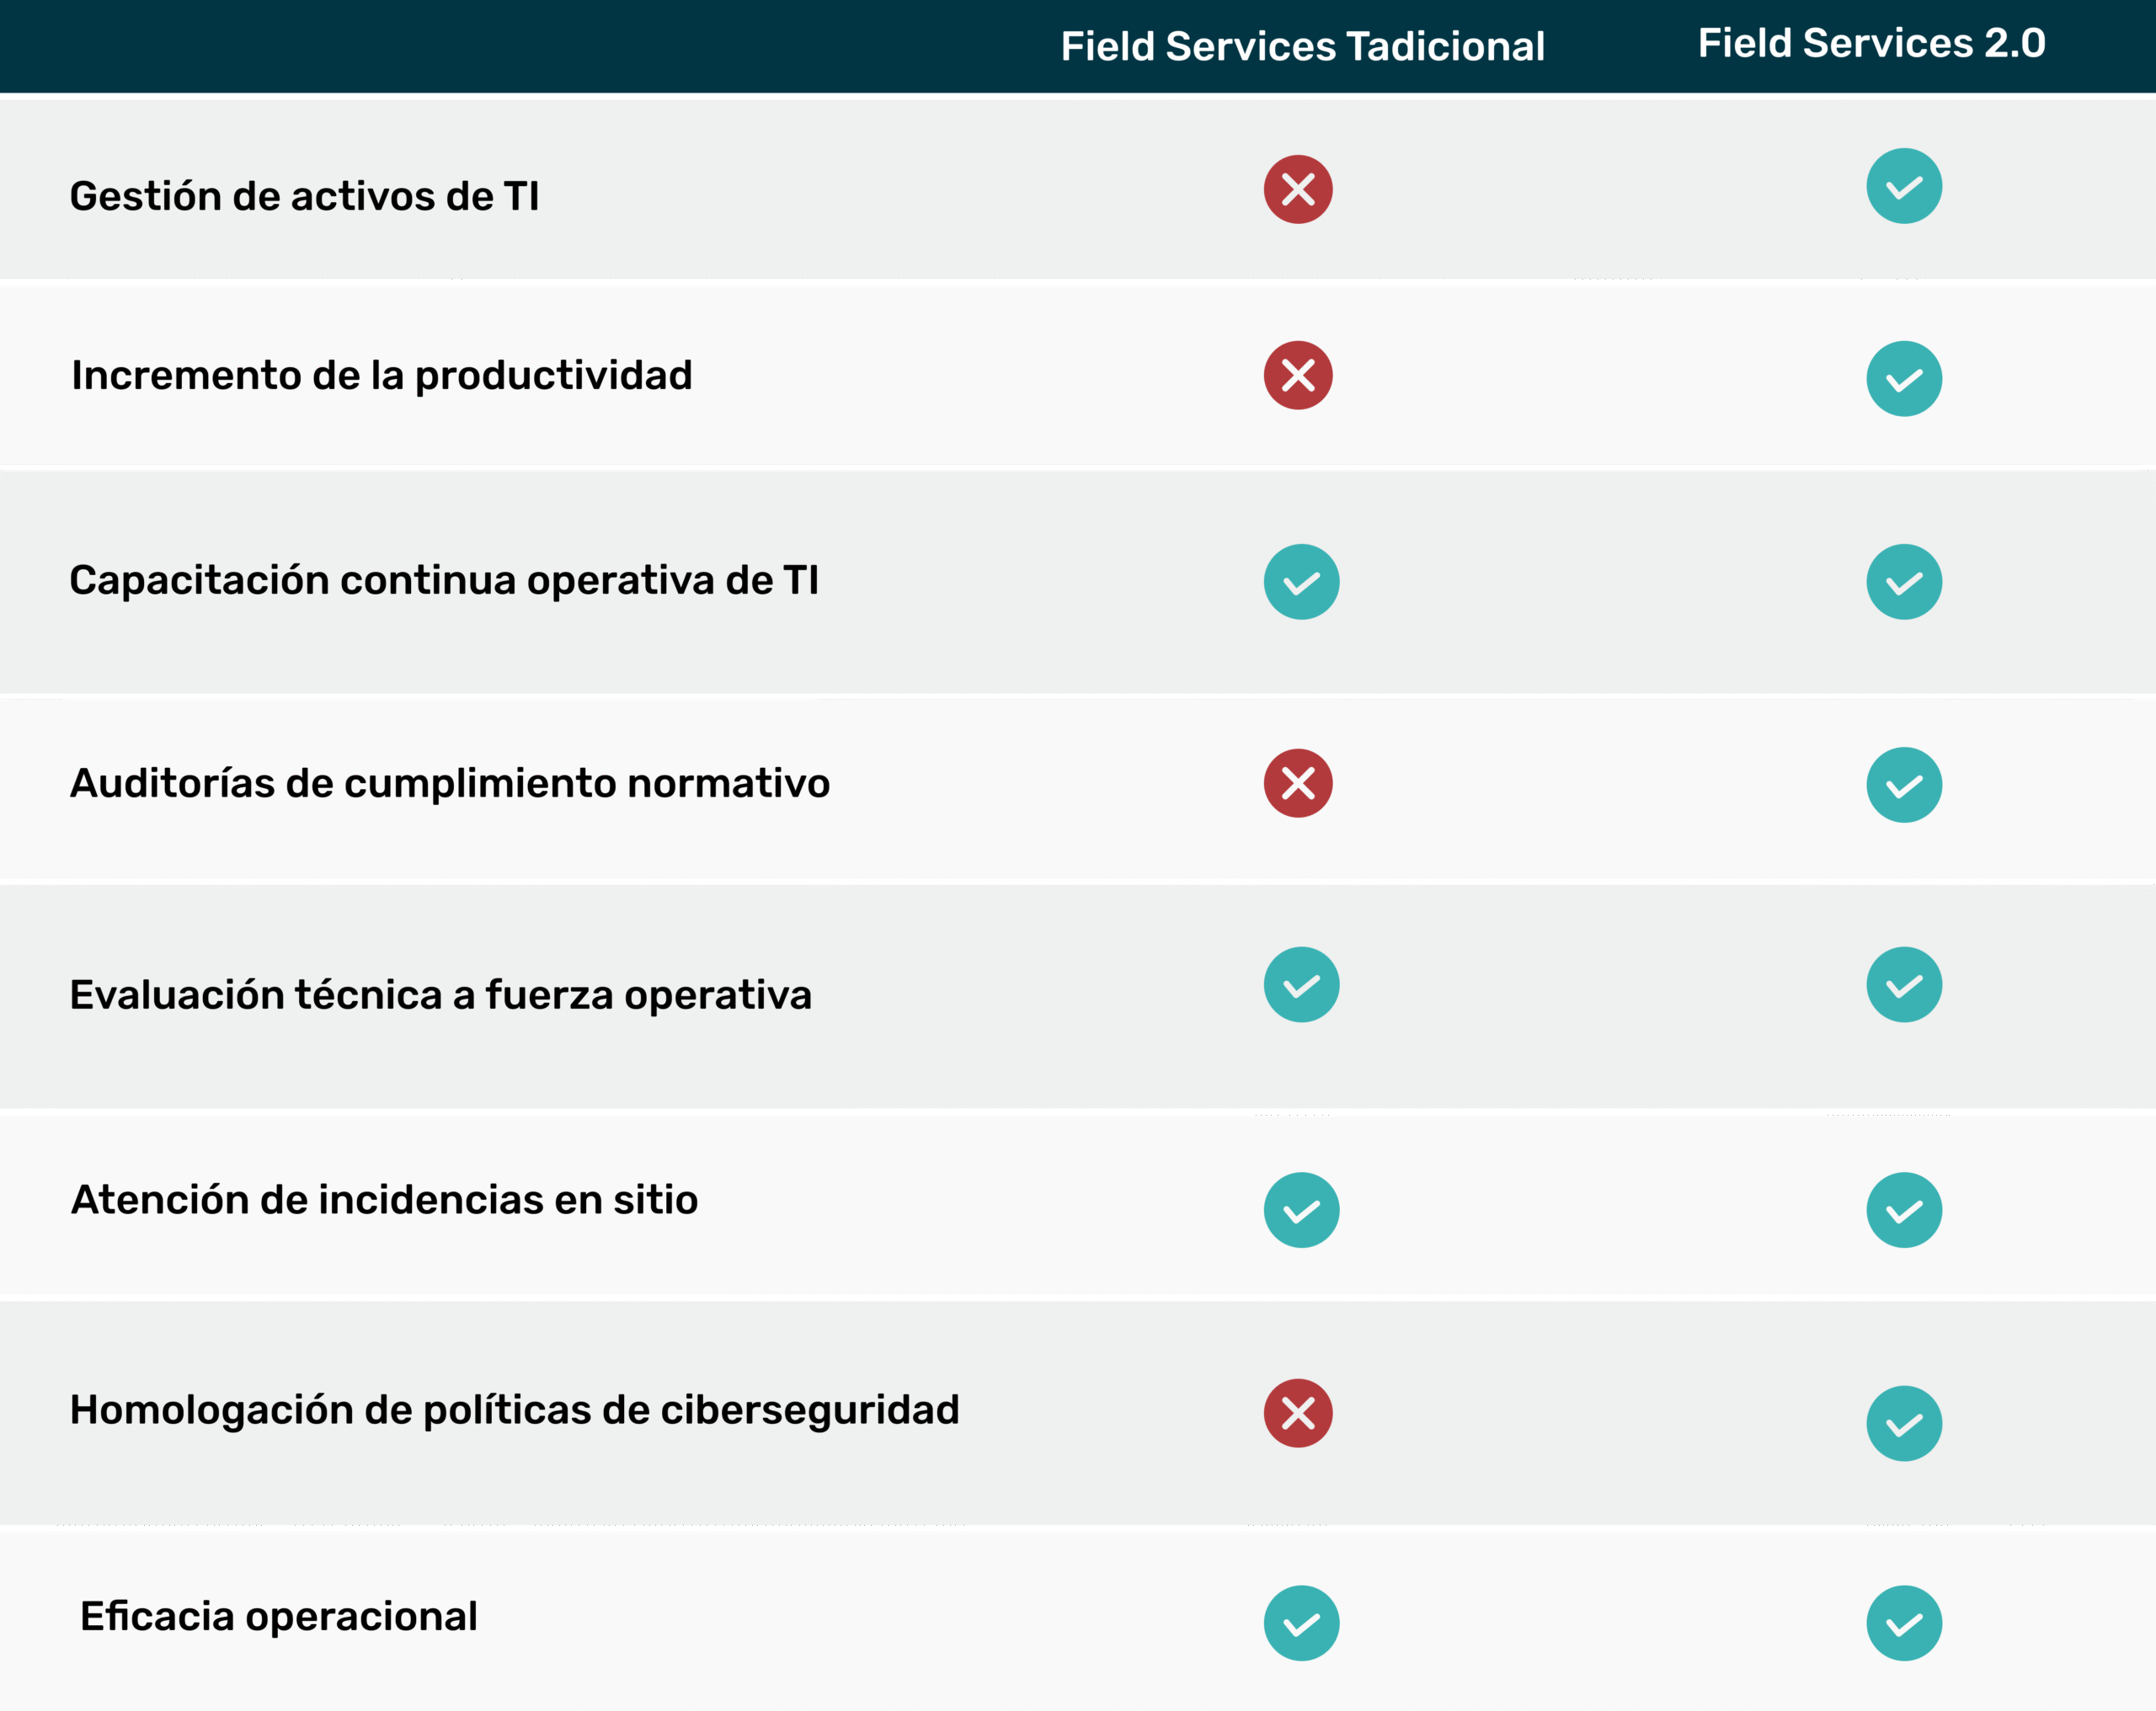
Task: Select the Field Services Tadicional column header
Action: 1302,46
